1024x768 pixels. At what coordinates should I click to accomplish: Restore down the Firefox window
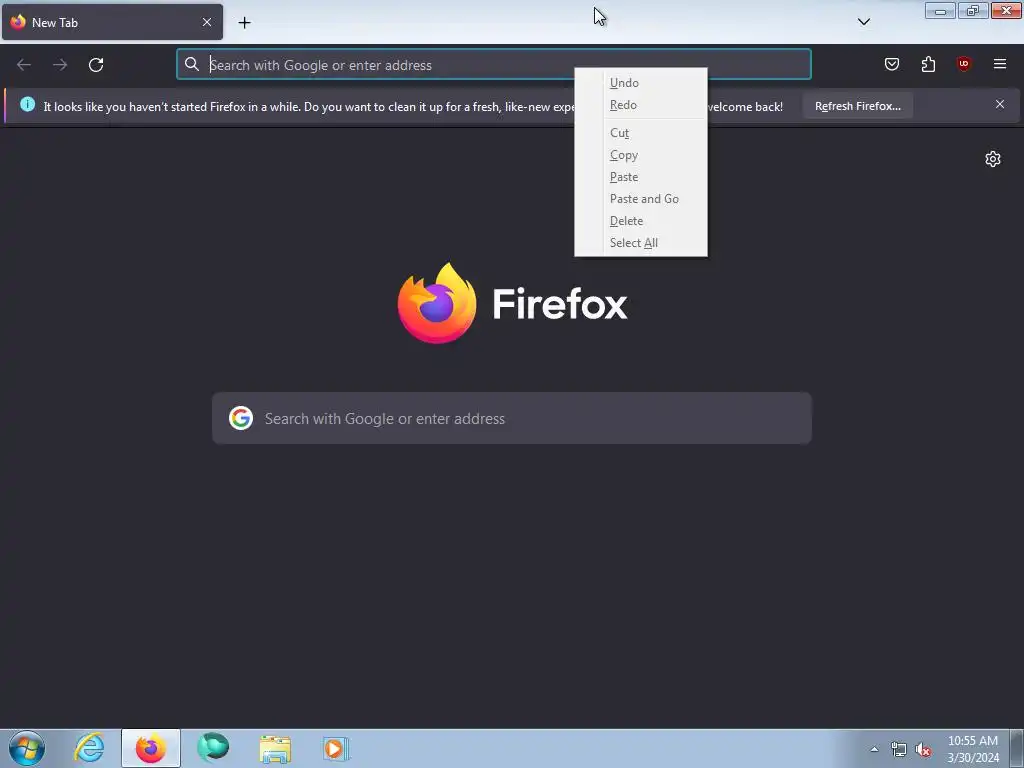pyautogui.click(x=973, y=11)
